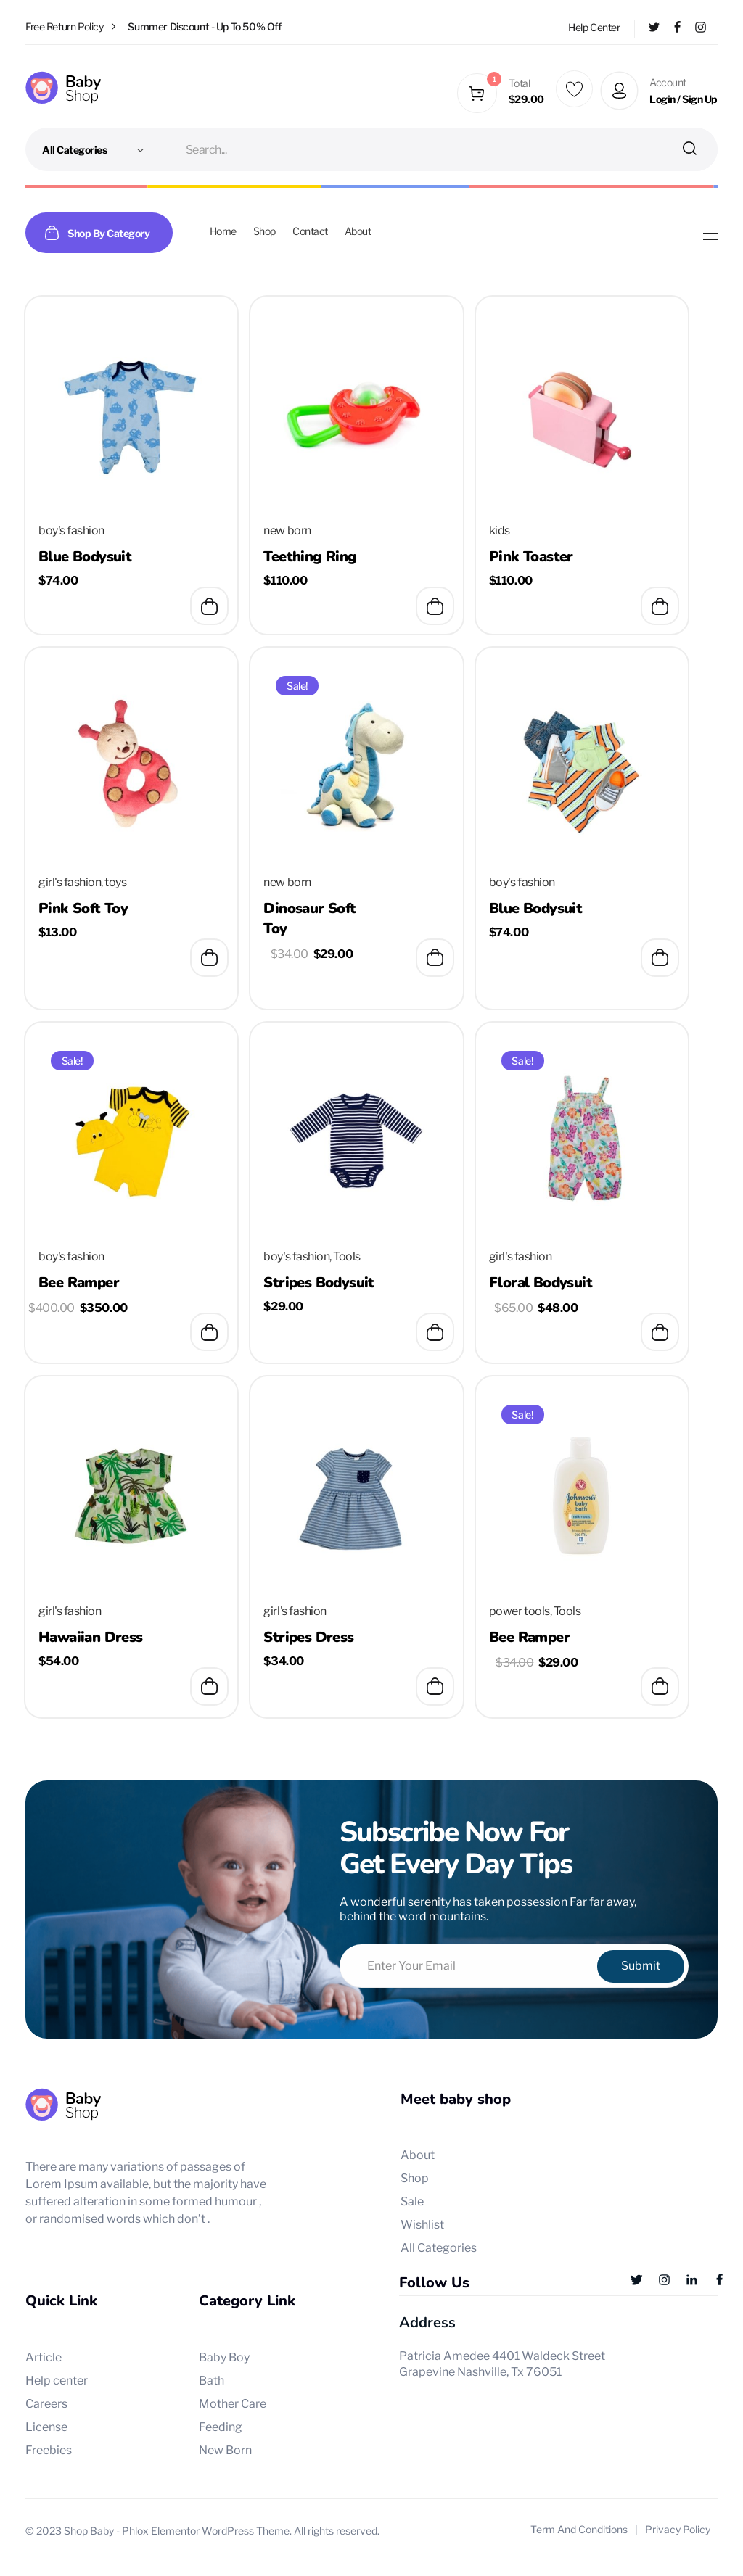Open the LinkedIn icon in footer

tap(691, 2280)
